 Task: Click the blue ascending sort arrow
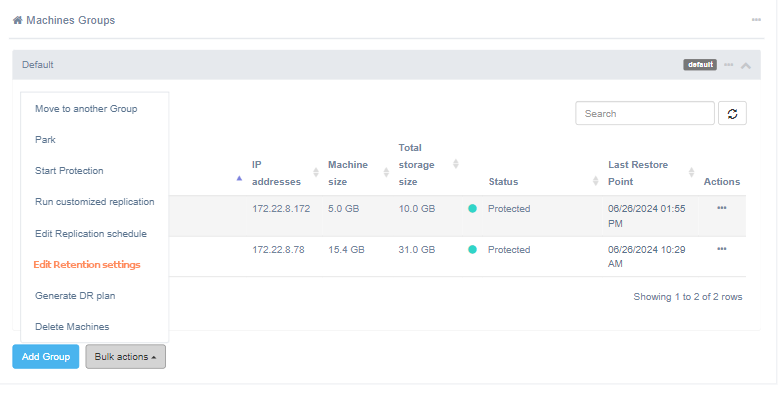coord(239,178)
